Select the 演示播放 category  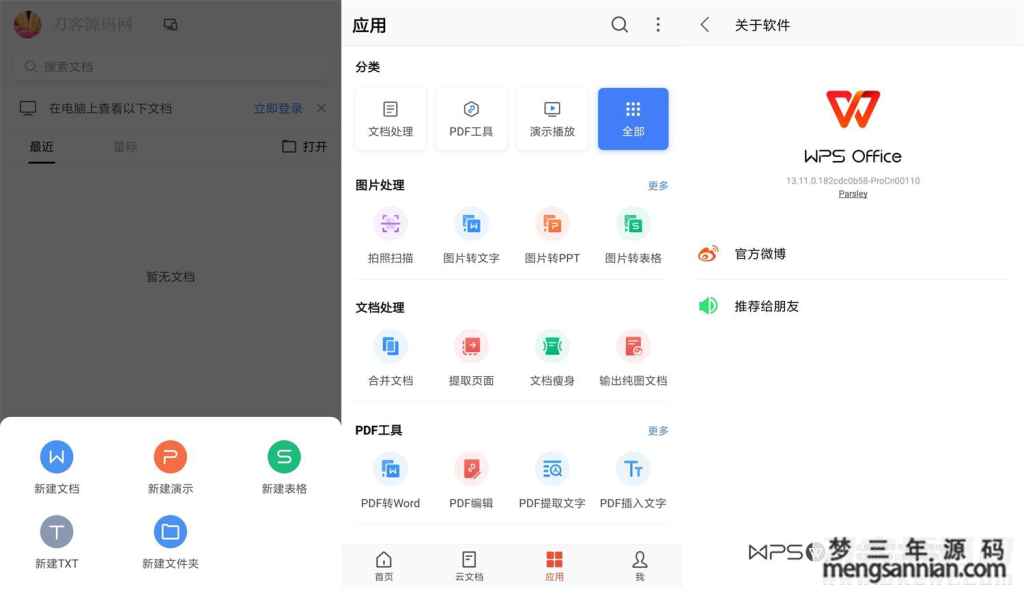552,119
